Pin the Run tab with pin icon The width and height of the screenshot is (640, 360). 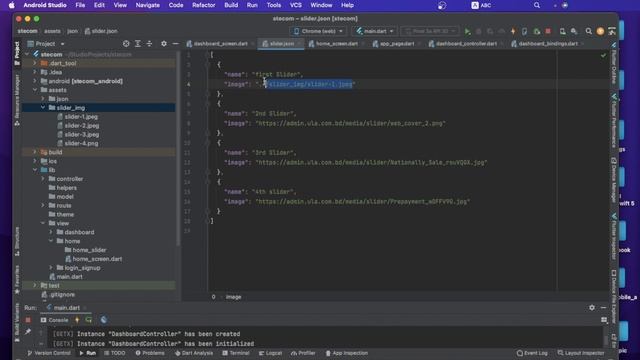point(28,332)
